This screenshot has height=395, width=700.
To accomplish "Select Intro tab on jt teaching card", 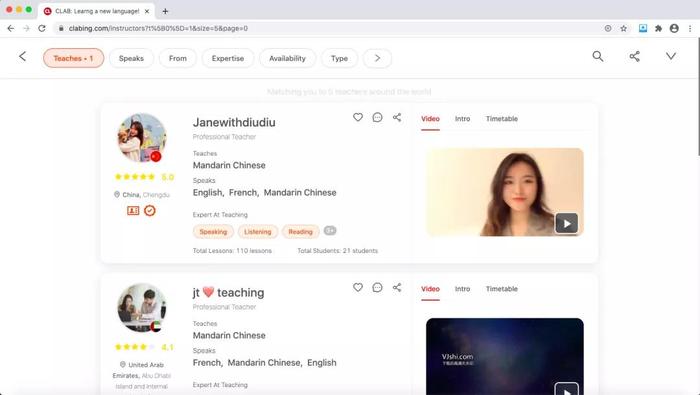I will click(x=462, y=289).
